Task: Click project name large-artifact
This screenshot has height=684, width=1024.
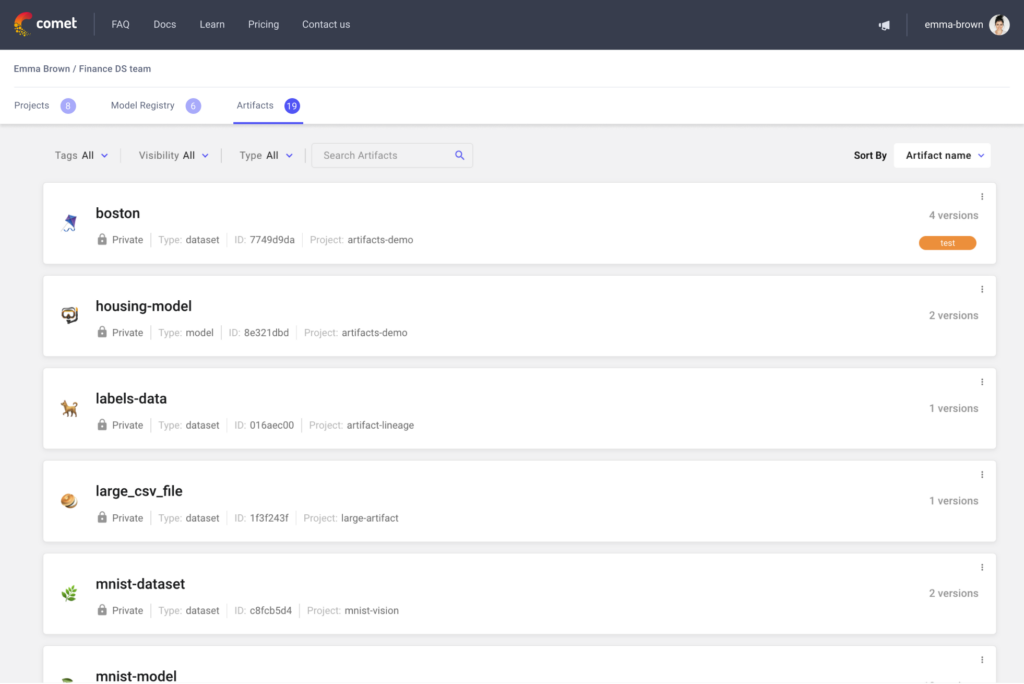Action: click(370, 518)
